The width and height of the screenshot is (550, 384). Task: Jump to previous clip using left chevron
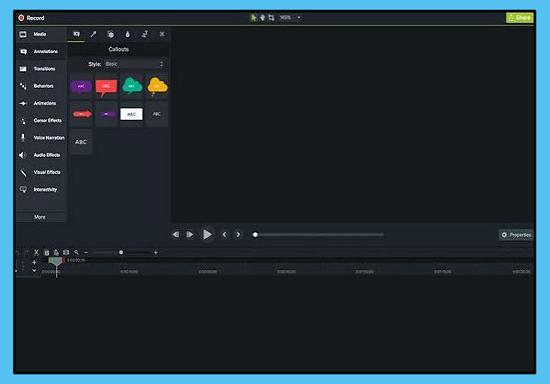coord(224,234)
